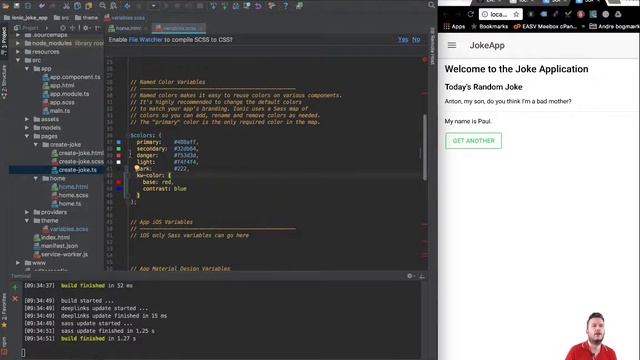Click the secondary green gutter swatch
640x360 pixels.
point(119,149)
